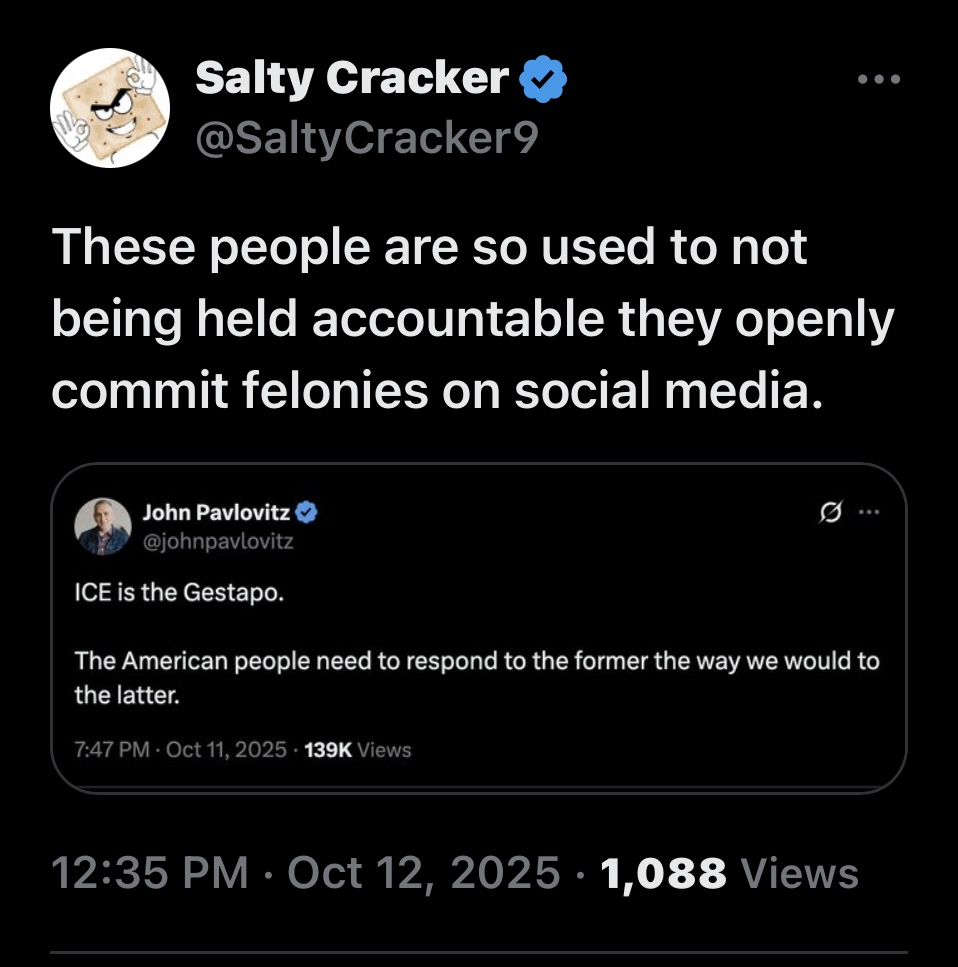
Task: Open Salty Cracker's profile picture
Action: 110,108
